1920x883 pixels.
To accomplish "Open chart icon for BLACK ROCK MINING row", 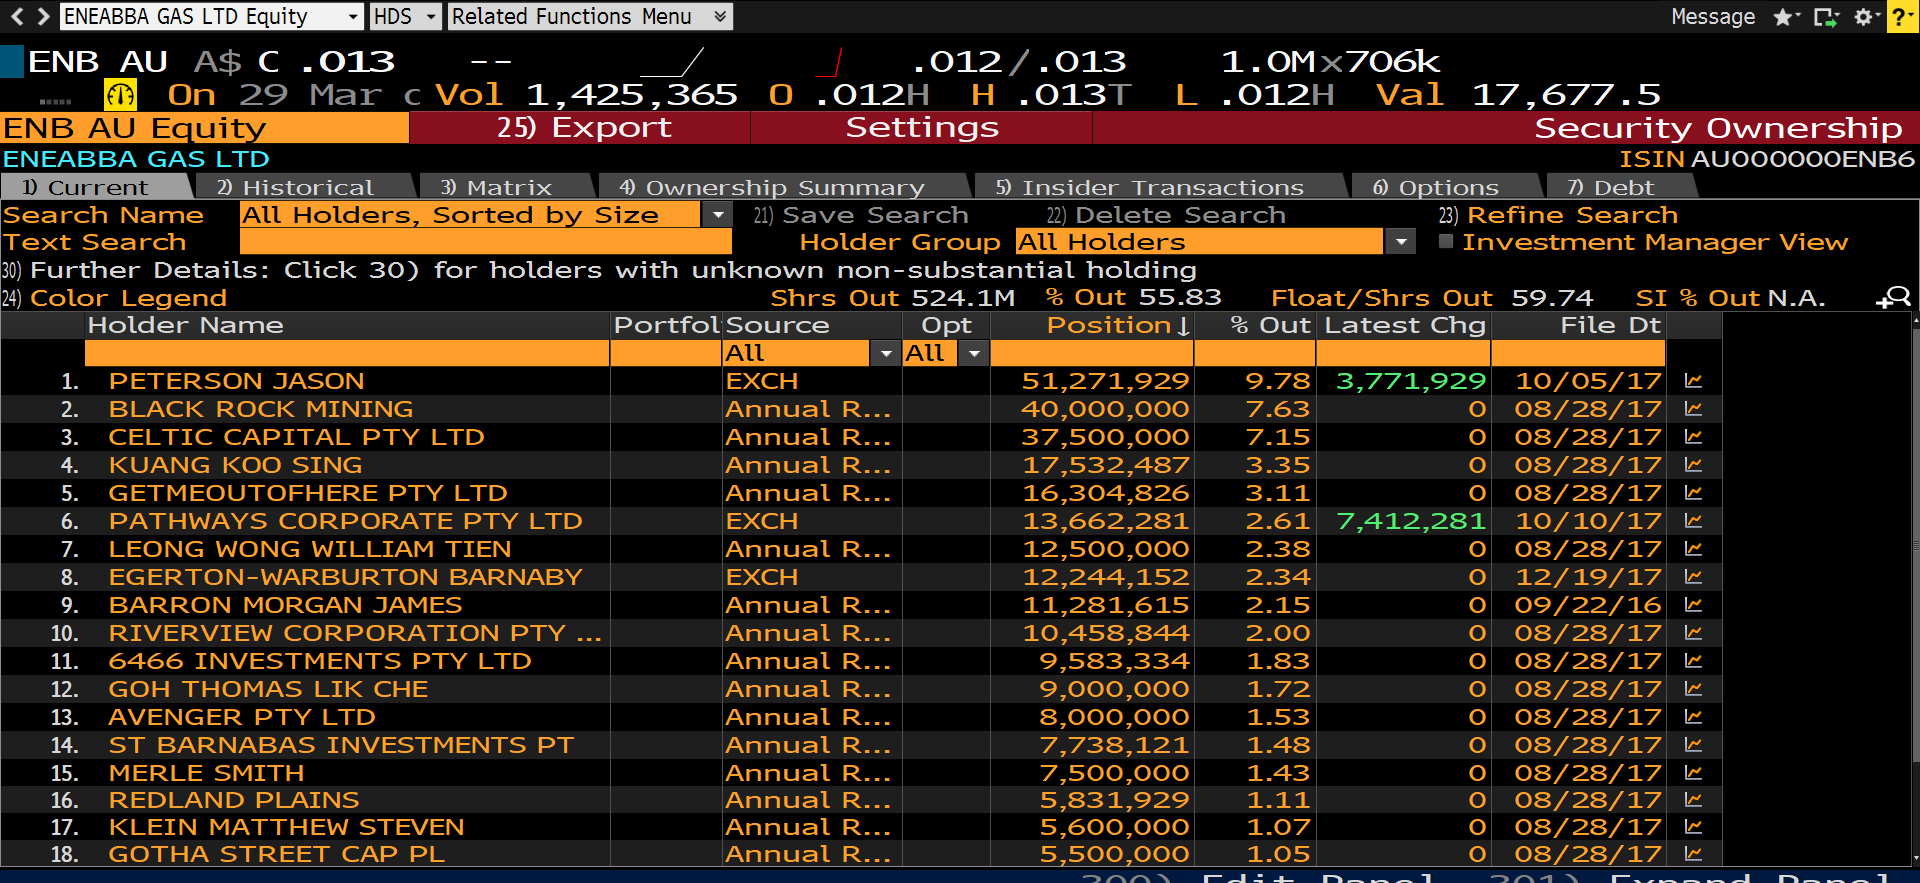I will (1693, 409).
